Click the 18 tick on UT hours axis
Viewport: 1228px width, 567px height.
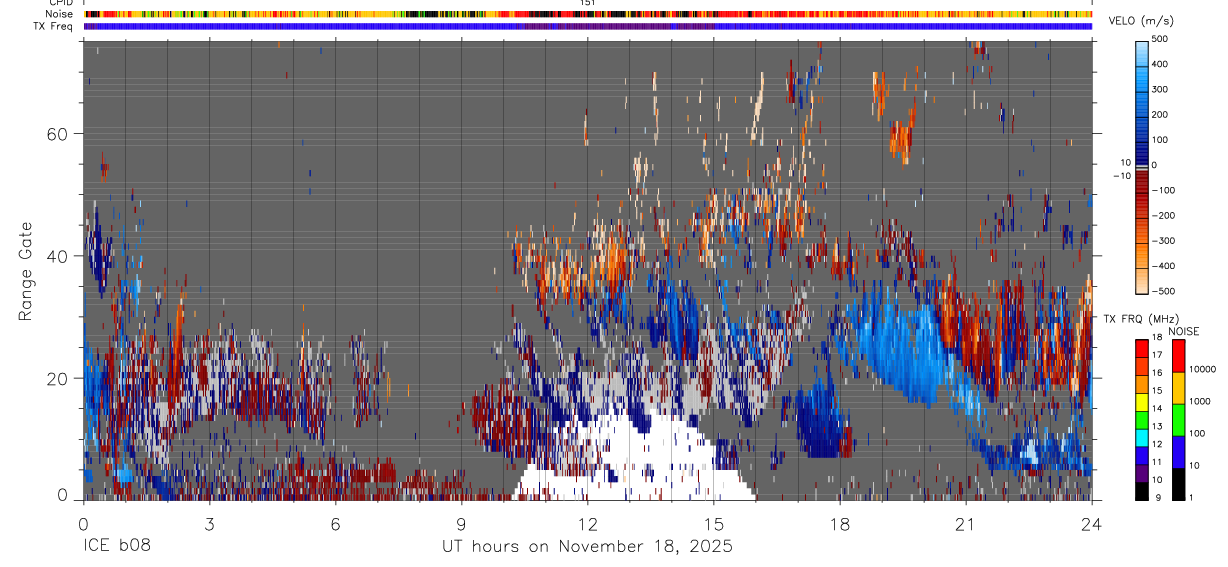(840, 523)
